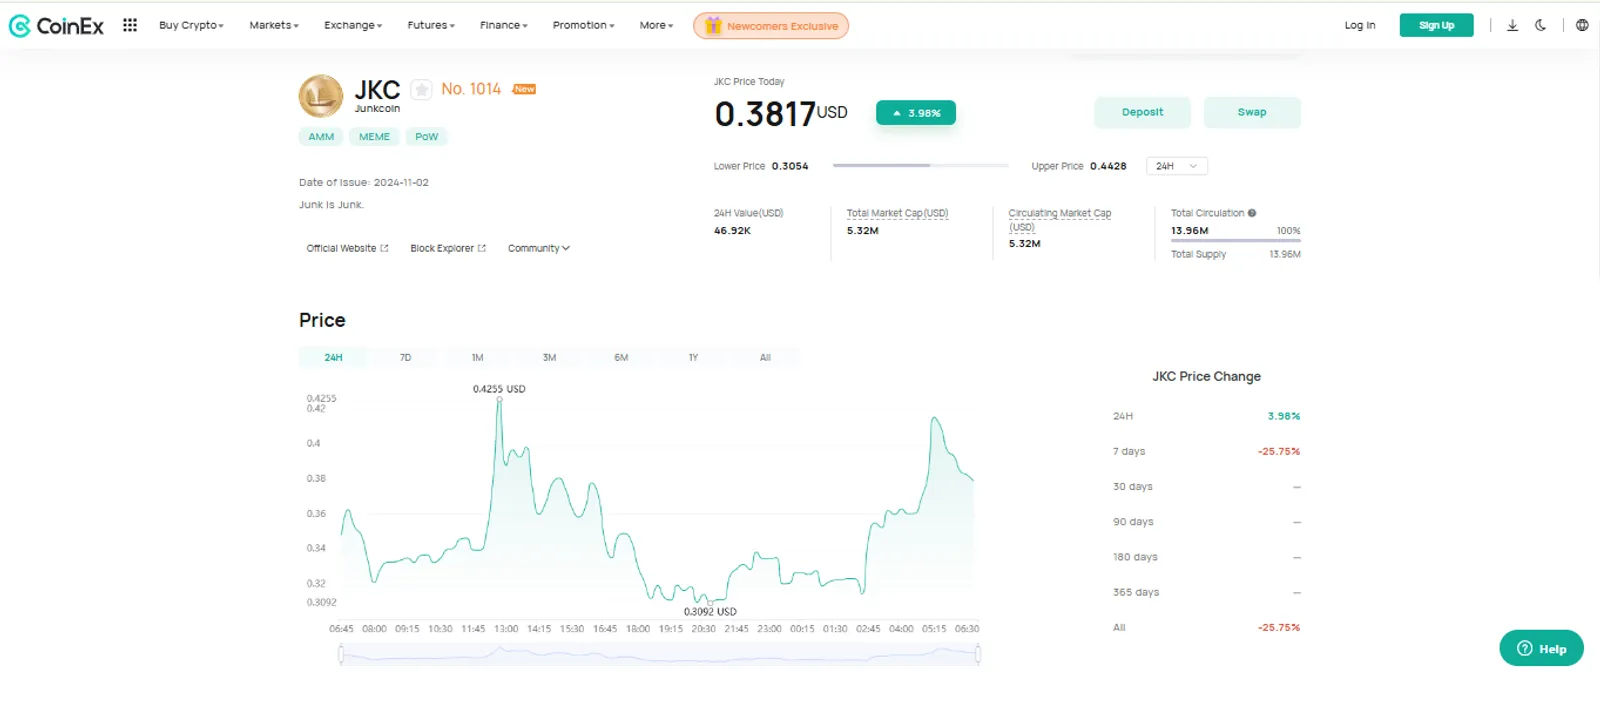This screenshot has height=709, width=1600.
Task: Click the 7 days -25.75% value
Action: (1279, 452)
